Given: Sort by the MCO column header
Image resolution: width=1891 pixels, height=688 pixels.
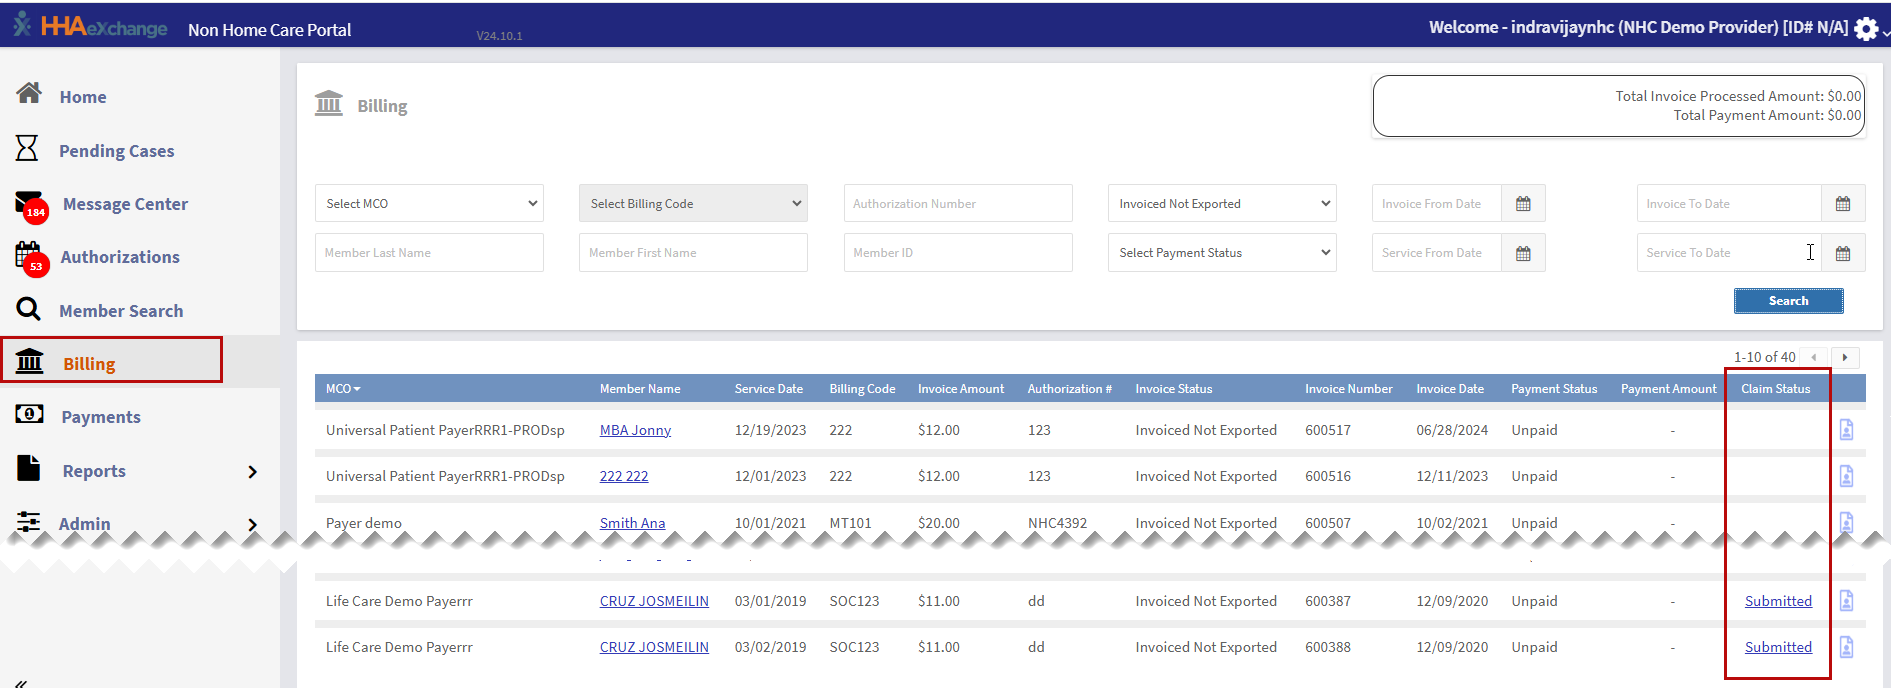Looking at the screenshot, I should (343, 389).
